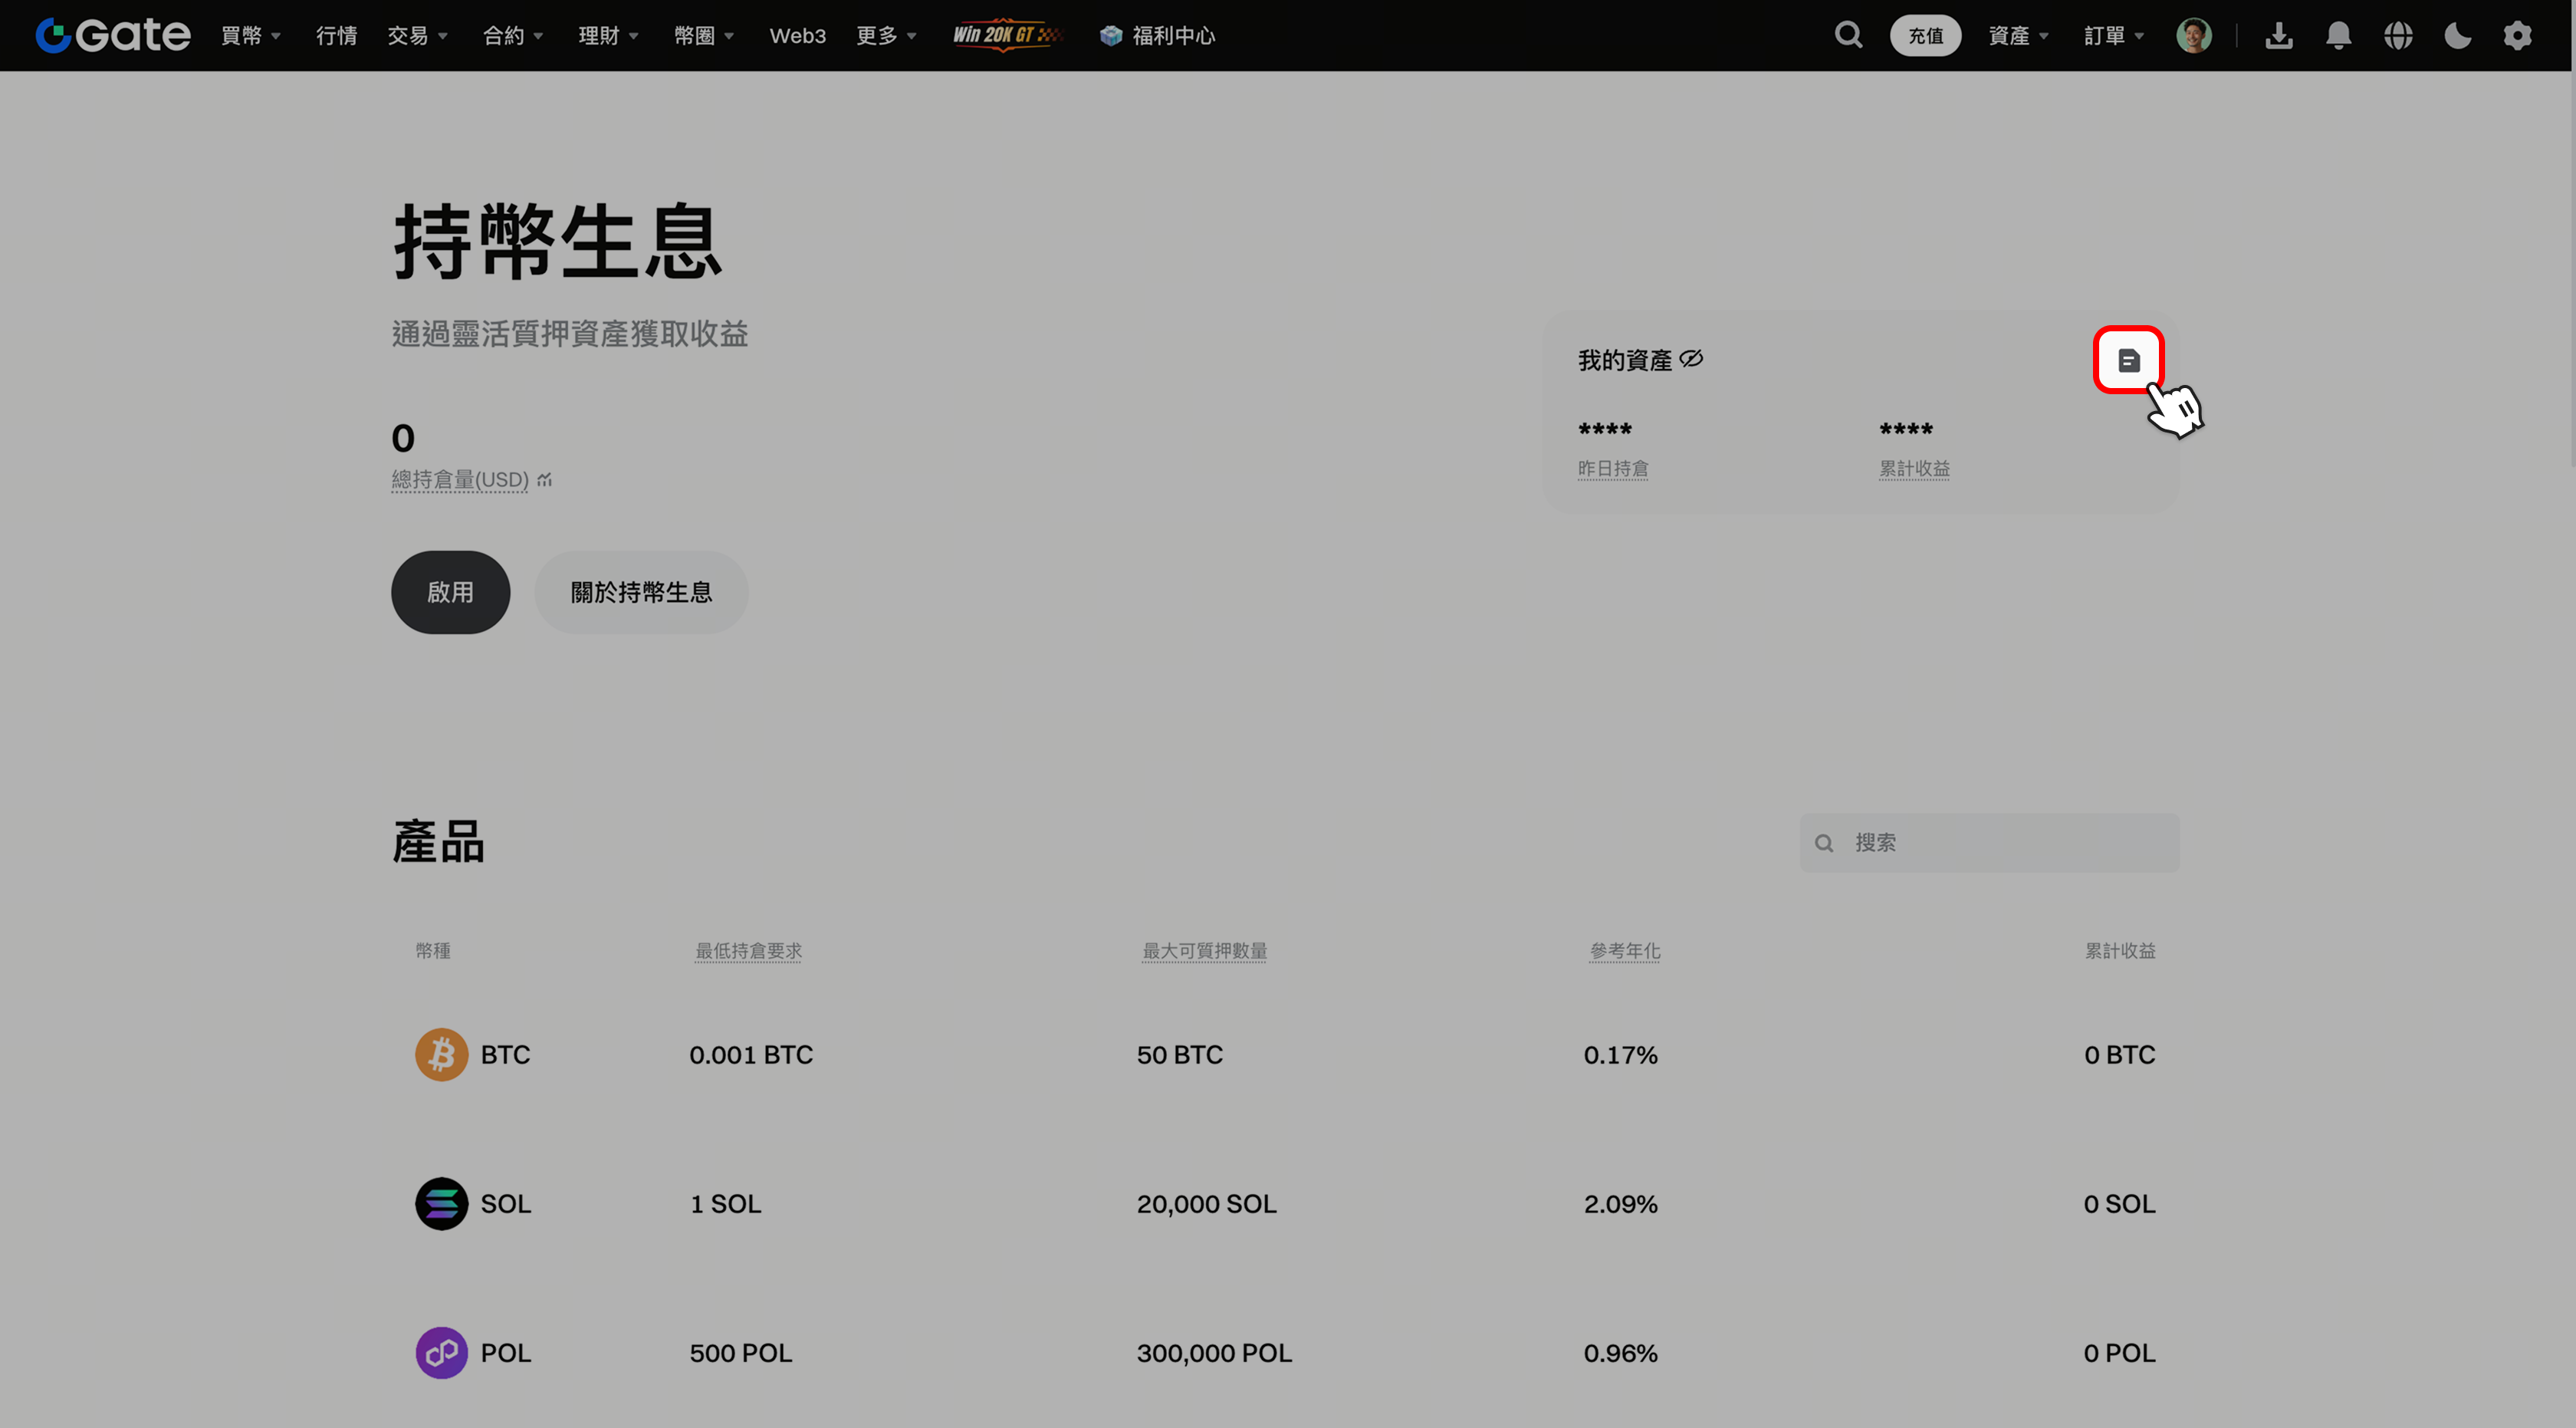Open the 行情 menu item

click(336, 35)
